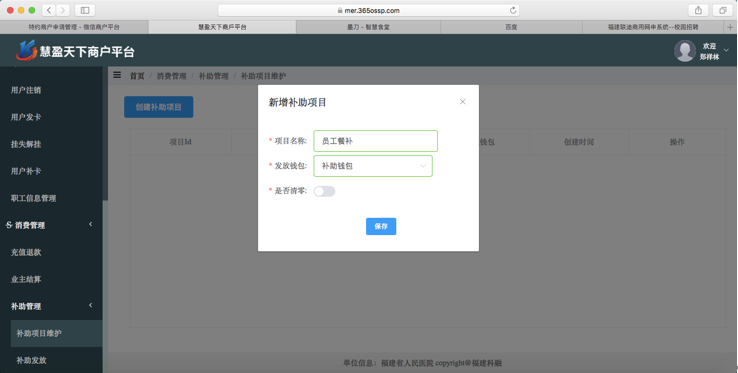The height and width of the screenshot is (373, 738).
Task: Open the 发放钱包 dropdown
Action: click(373, 166)
